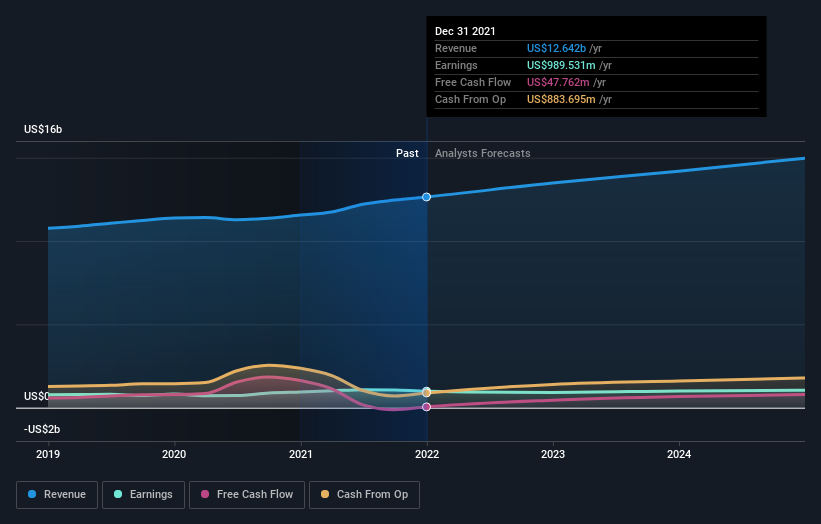This screenshot has height=524, width=821.
Task: Click the -US$2b y-axis label
Action: [42, 429]
